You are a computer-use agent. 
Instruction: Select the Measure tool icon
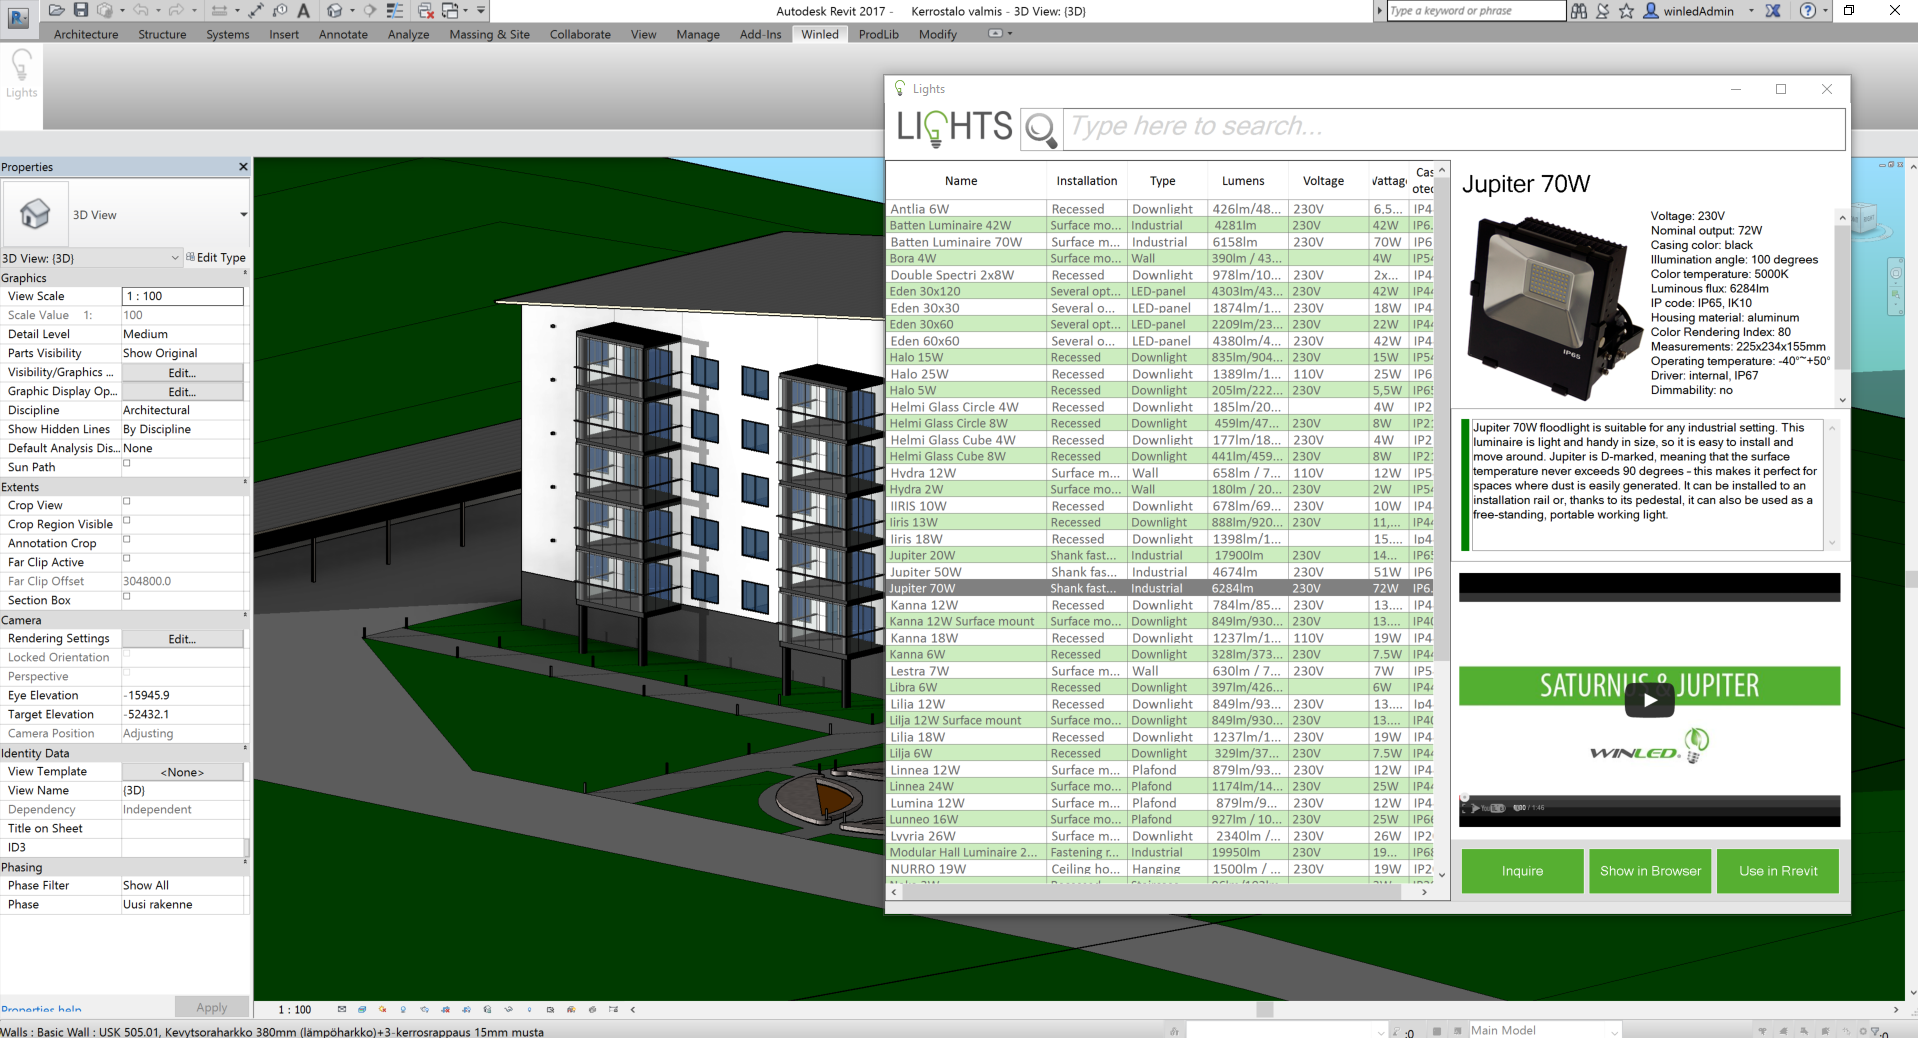219,10
